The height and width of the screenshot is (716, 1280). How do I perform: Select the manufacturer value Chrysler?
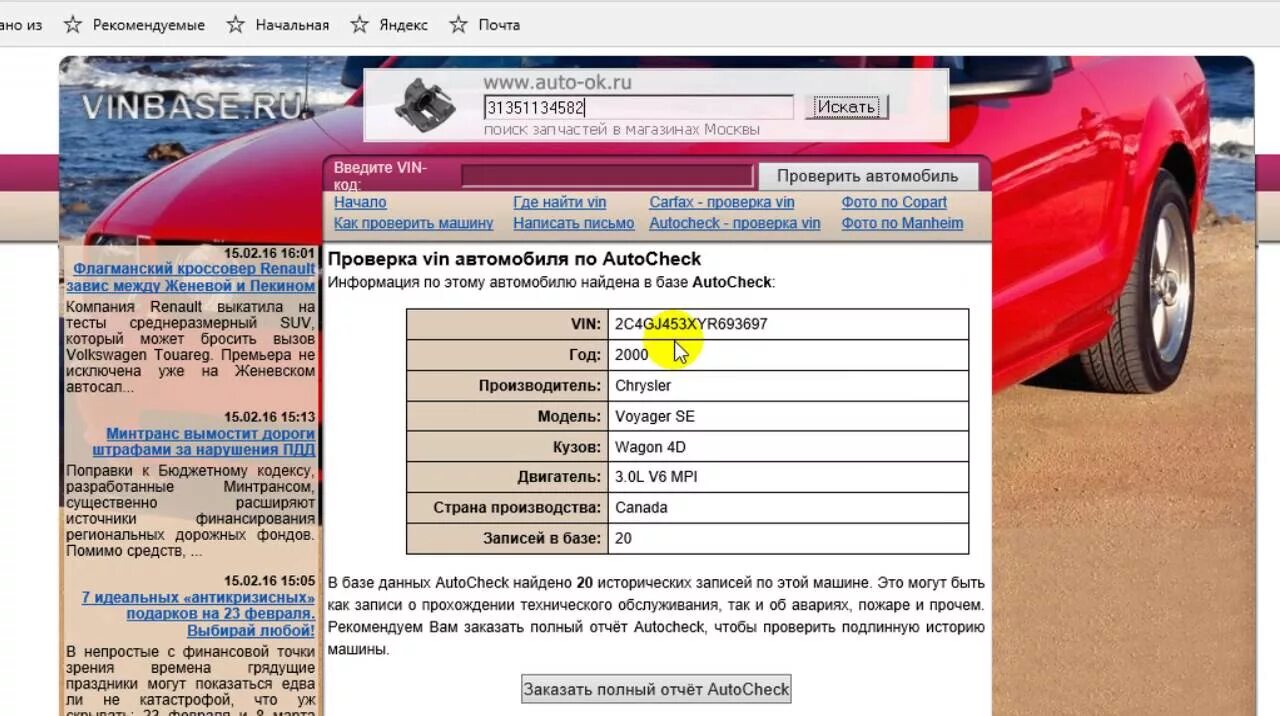(x=643, y=385)
